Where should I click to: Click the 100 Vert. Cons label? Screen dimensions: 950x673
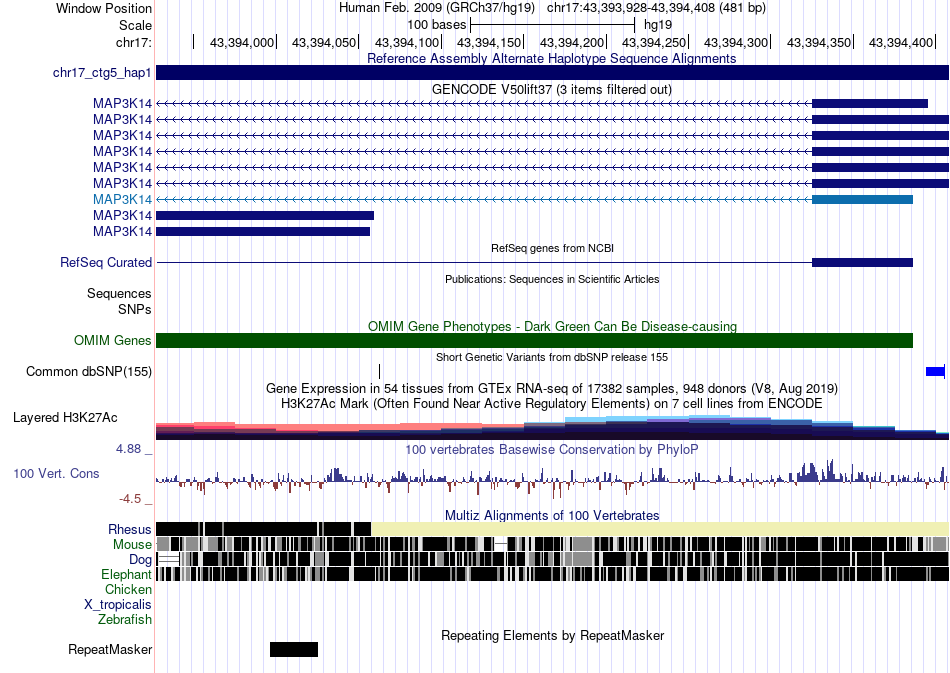click(x=56, y=474)
